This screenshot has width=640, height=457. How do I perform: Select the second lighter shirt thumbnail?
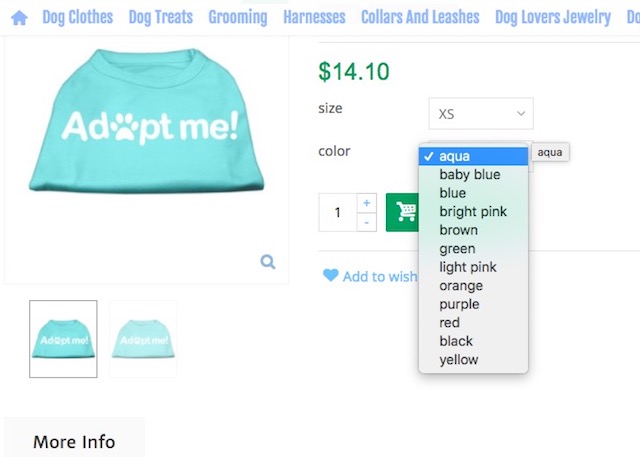coord(143,339)
